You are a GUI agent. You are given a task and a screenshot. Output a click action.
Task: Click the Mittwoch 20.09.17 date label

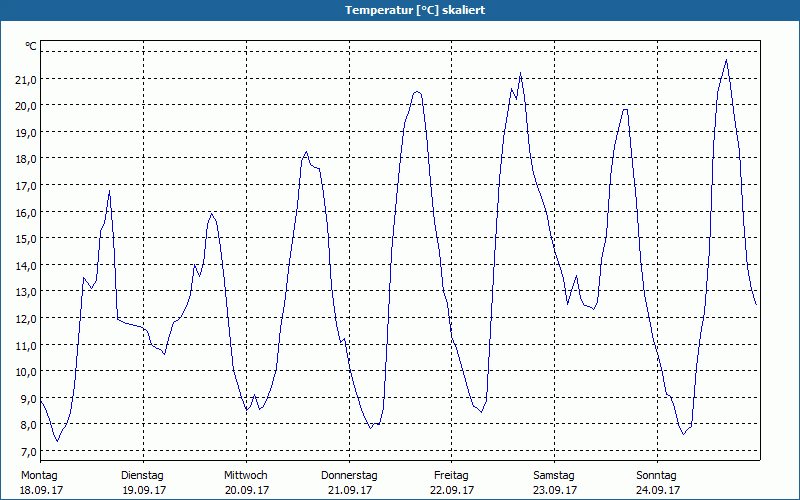(x=246, y=483)
